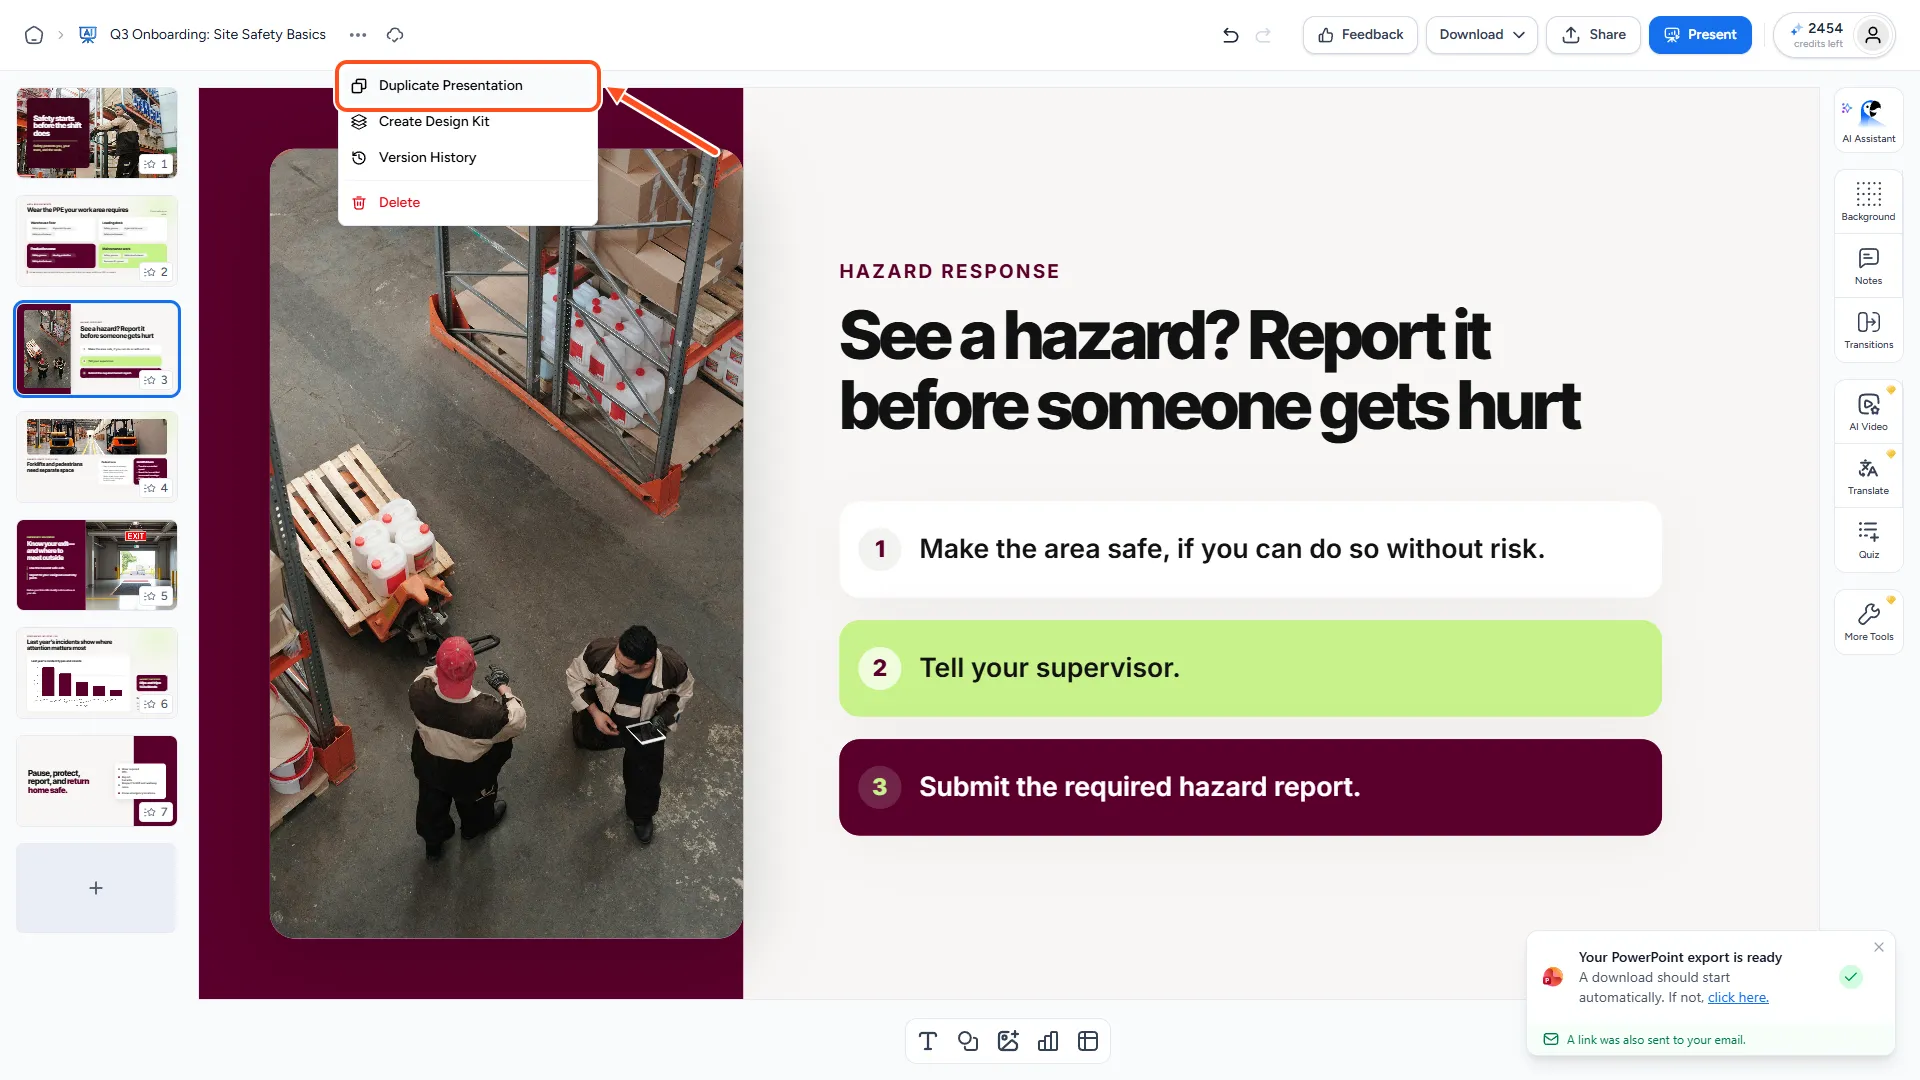Click the undo arrow
The width and height of the screenshot is (1920, 1080).
click(1230, 35)
